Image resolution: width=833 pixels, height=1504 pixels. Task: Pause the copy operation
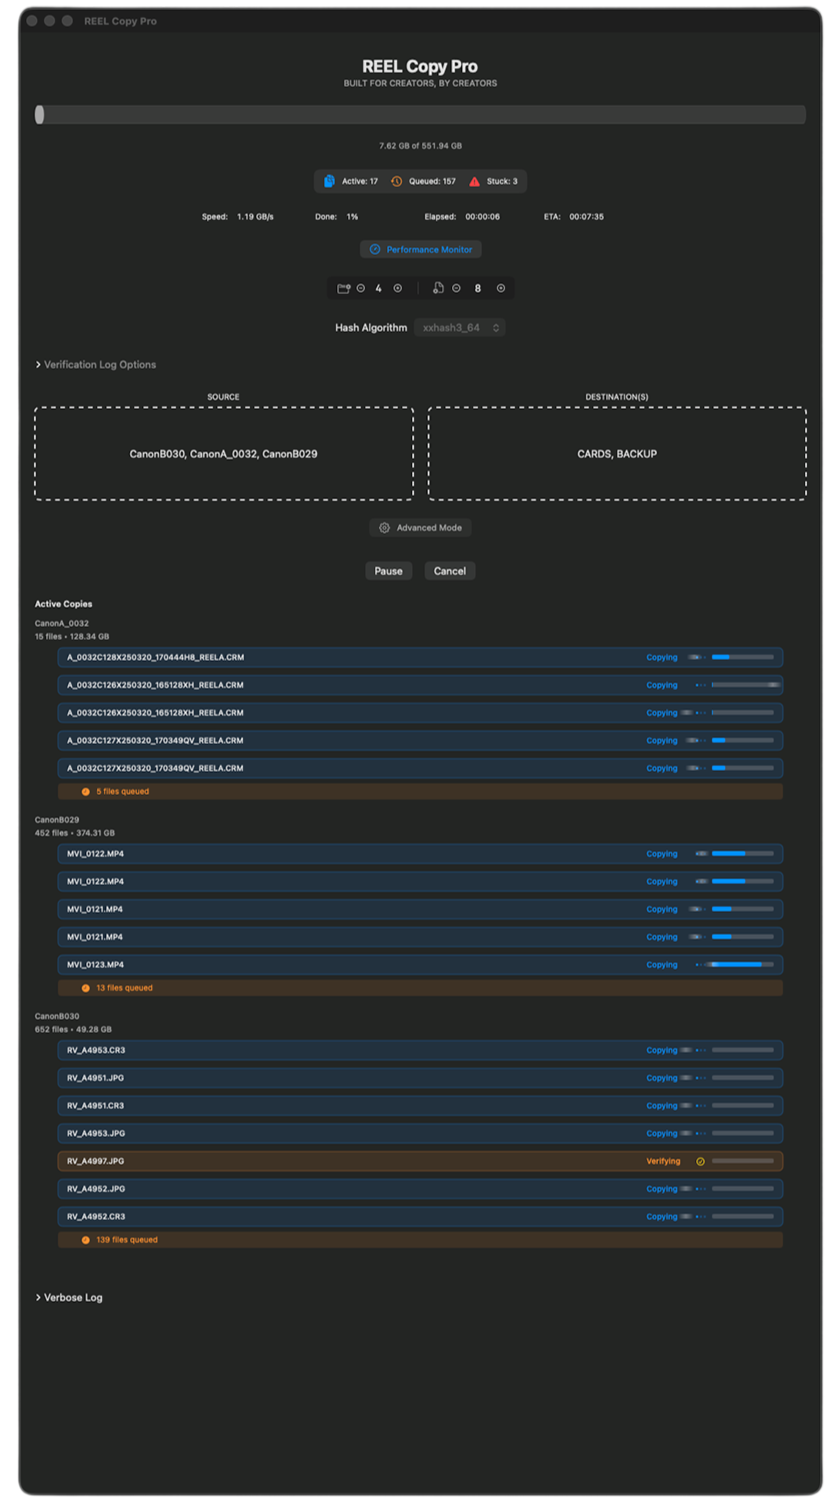(388, 571)
